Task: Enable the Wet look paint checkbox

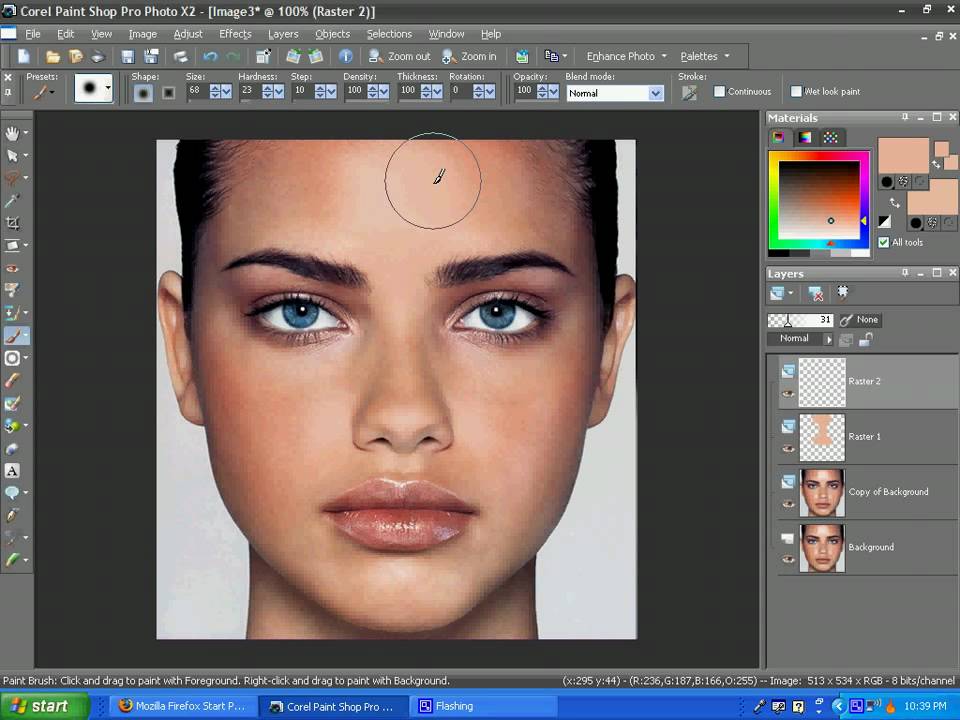Action: tap(796, 91)
